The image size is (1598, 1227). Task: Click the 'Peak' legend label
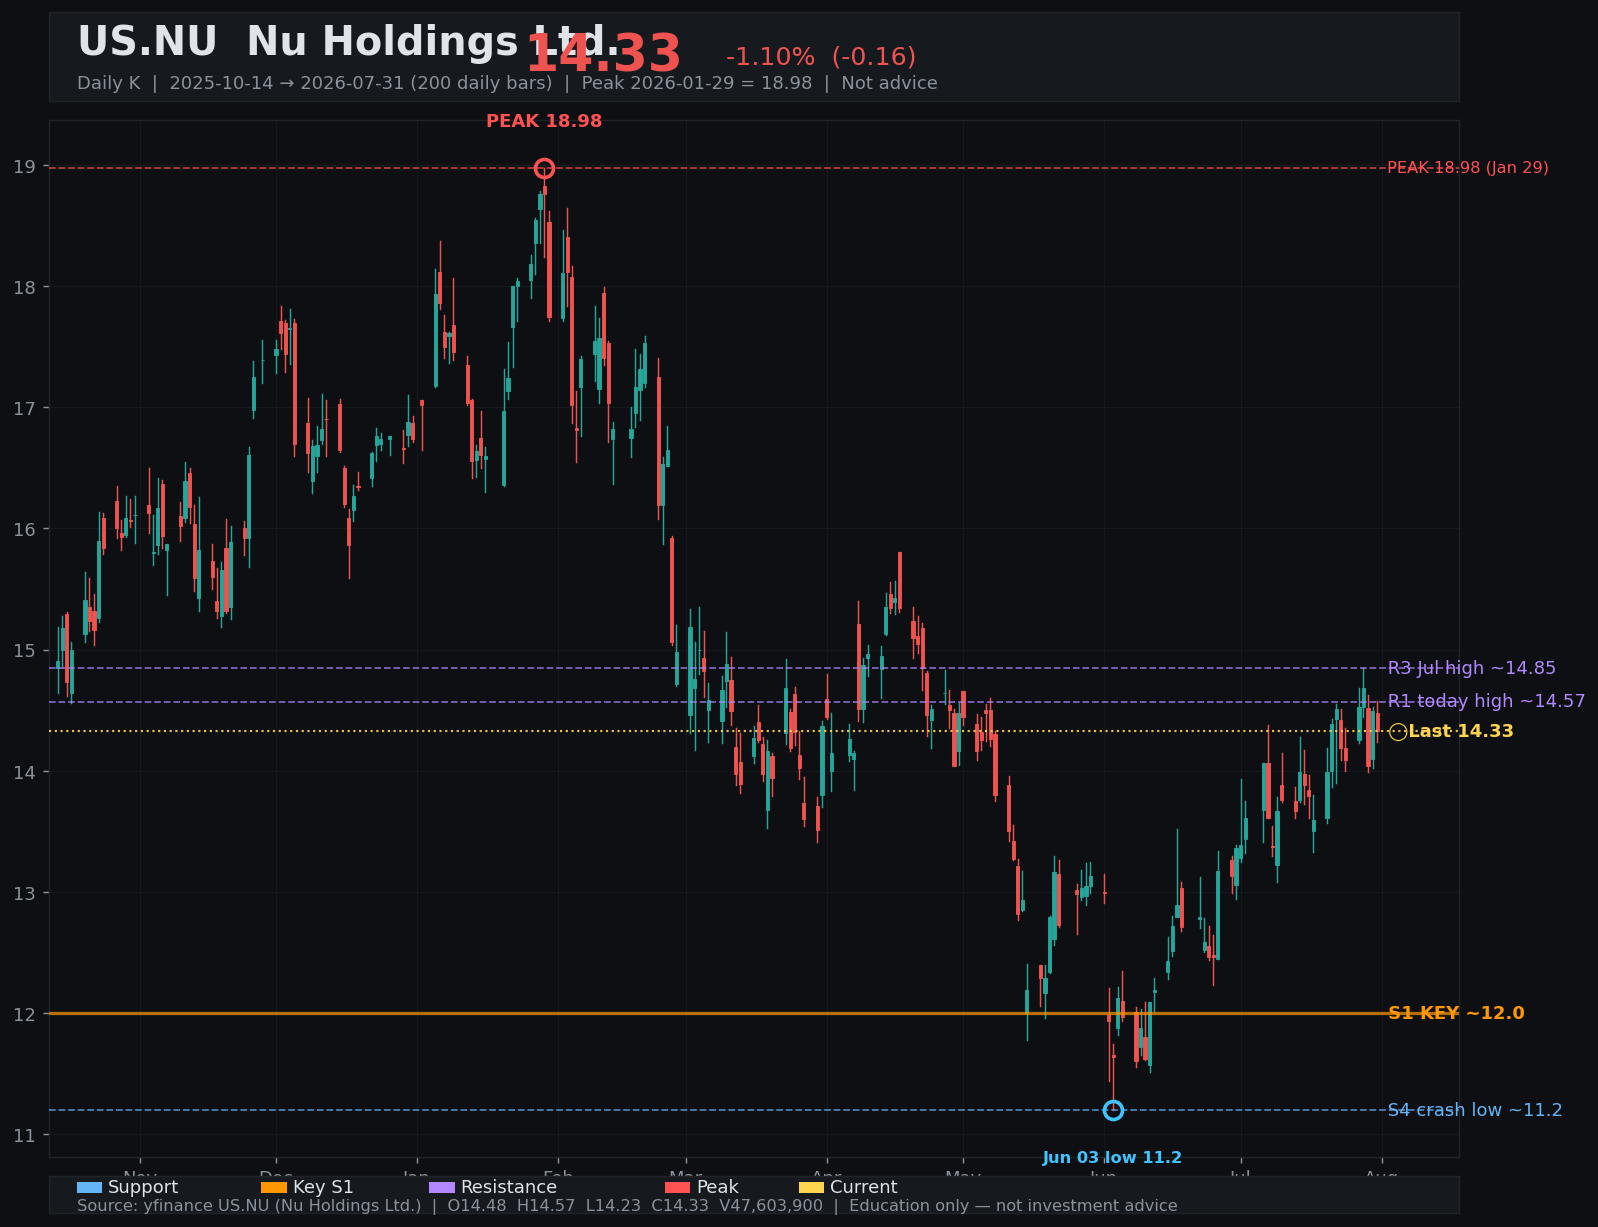[718, 1187]
